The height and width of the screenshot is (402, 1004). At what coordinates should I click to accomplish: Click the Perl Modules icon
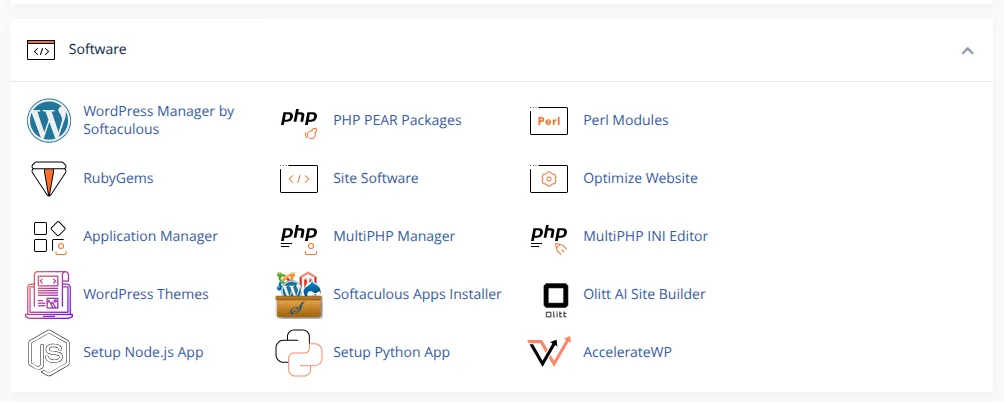[x=549, y=120]
